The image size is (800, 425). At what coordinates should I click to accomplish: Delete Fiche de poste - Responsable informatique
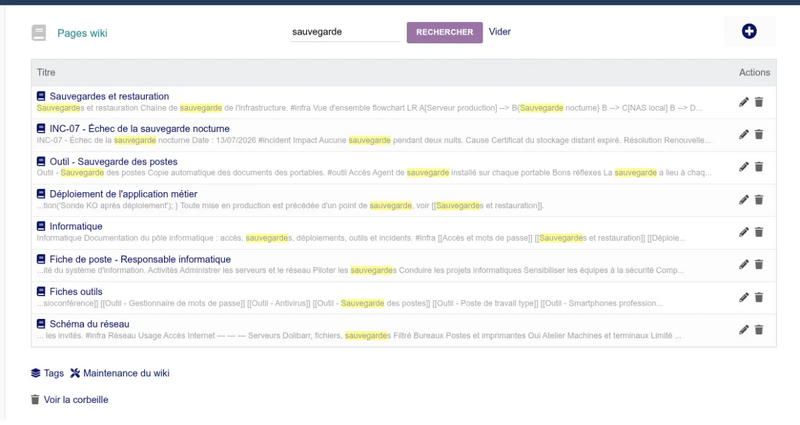[759, 264]
